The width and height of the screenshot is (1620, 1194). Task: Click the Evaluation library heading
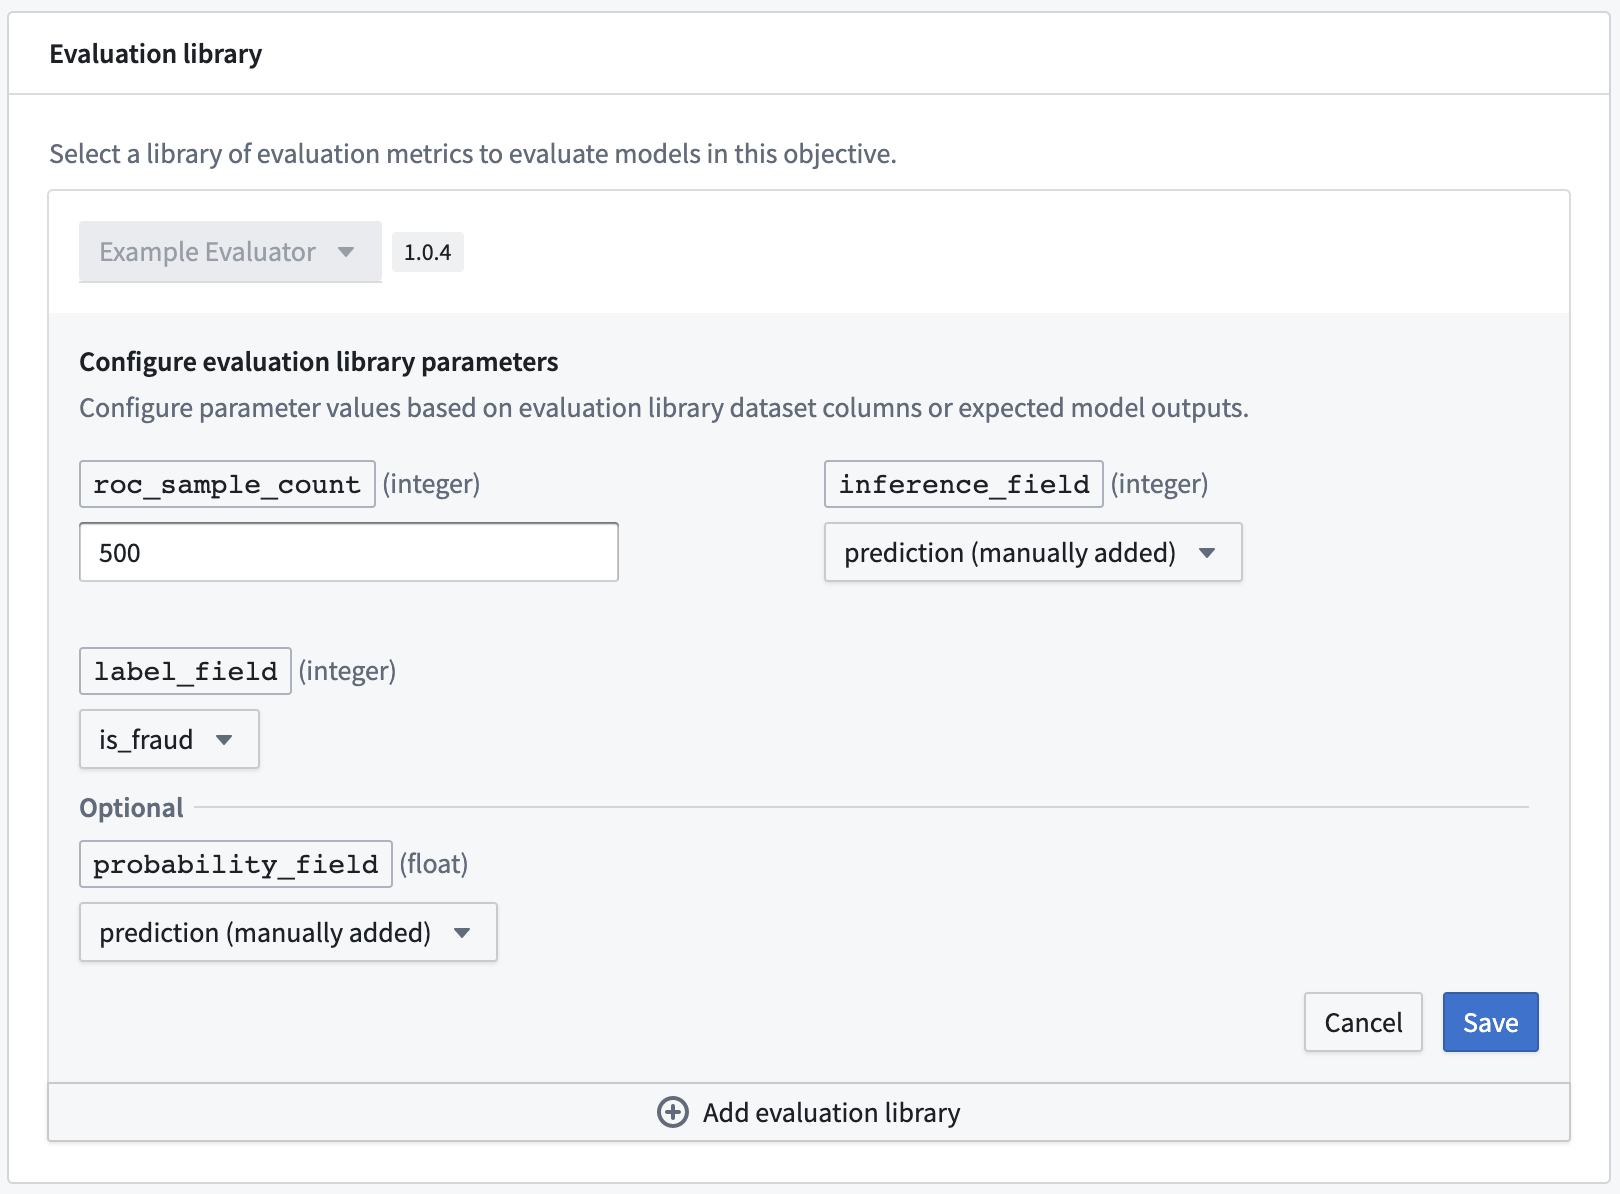156,54
